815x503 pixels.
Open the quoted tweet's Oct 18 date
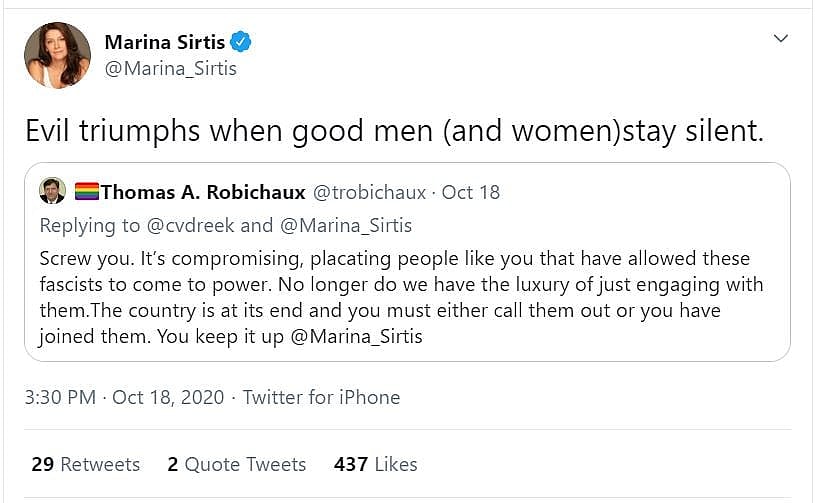point(471,191)
